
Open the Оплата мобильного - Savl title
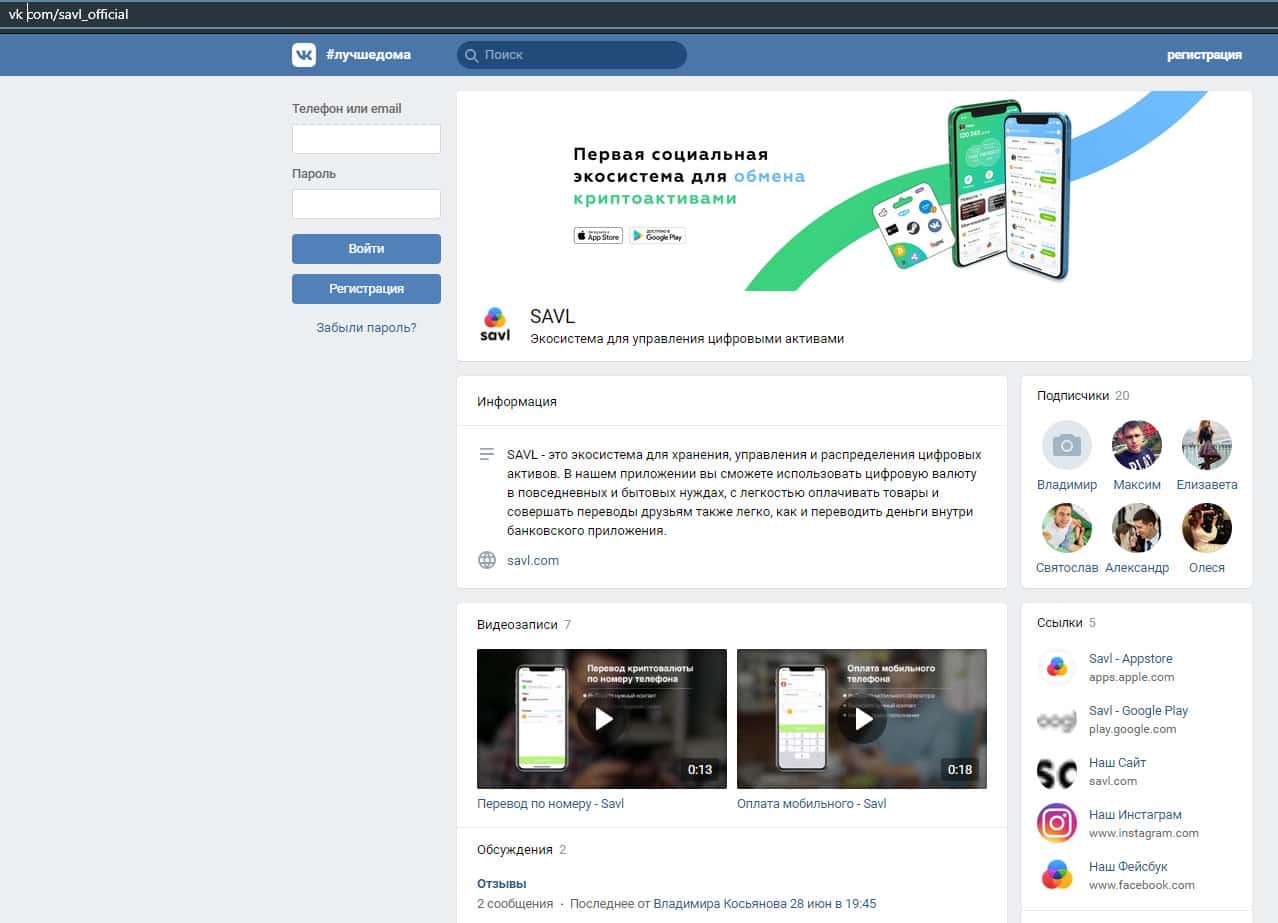point(811,804)
